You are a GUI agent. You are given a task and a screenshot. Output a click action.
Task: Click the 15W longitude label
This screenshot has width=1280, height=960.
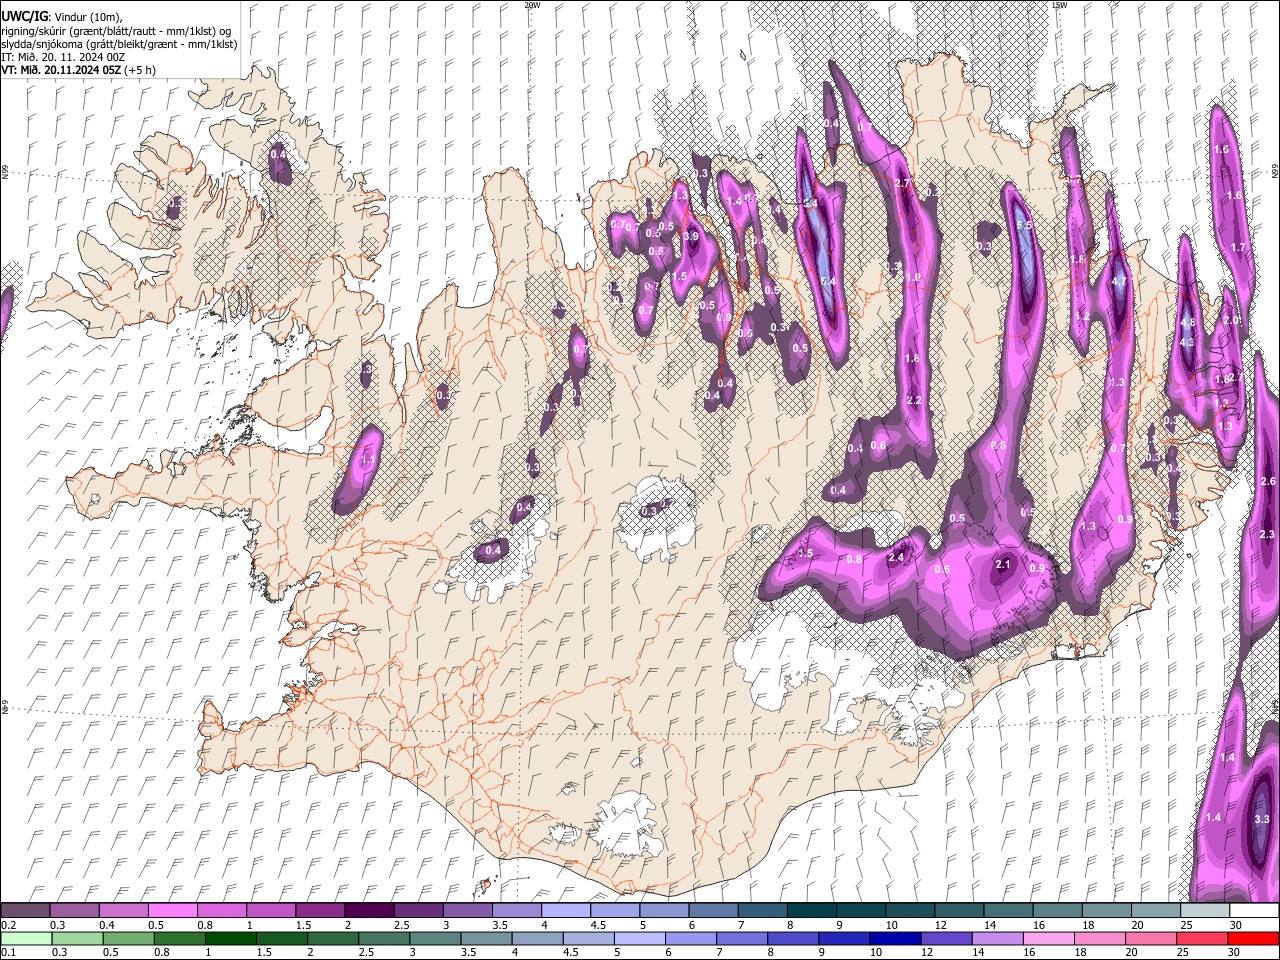(x=1059, y=5)
